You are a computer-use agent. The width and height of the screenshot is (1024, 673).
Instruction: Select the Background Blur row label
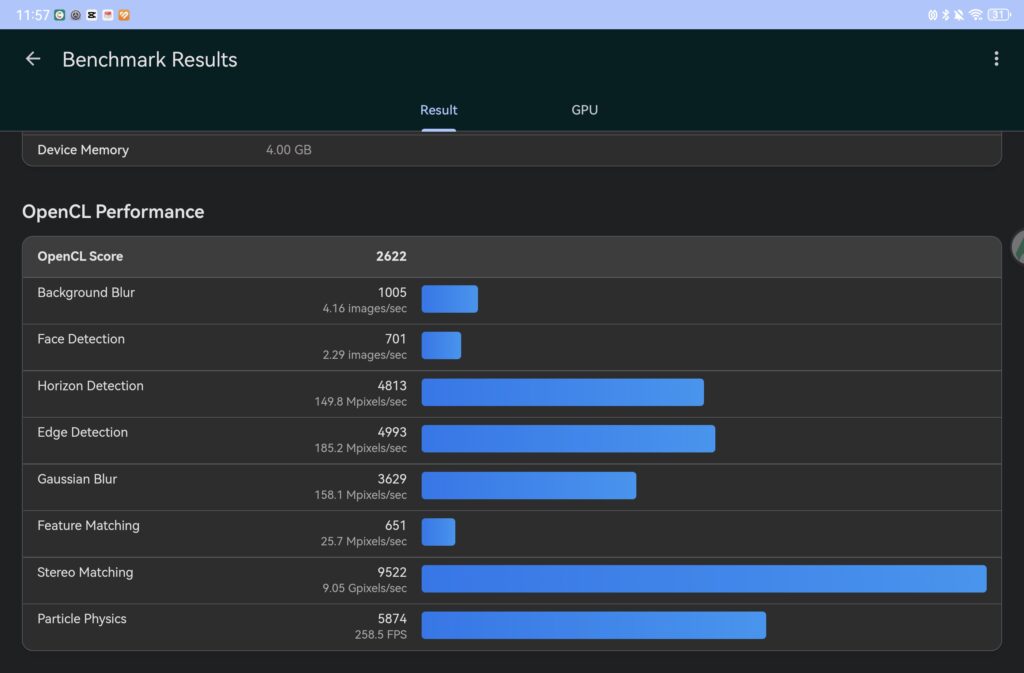86,292
